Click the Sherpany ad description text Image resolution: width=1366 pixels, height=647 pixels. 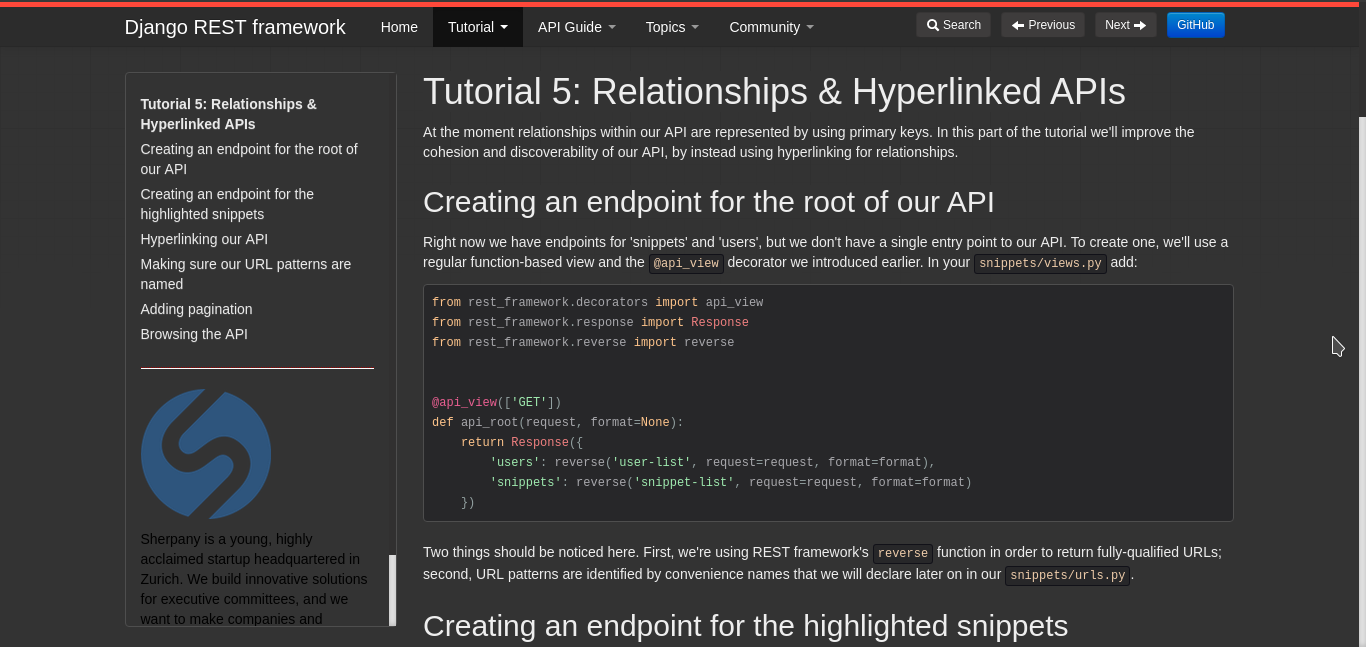point(254,579)
